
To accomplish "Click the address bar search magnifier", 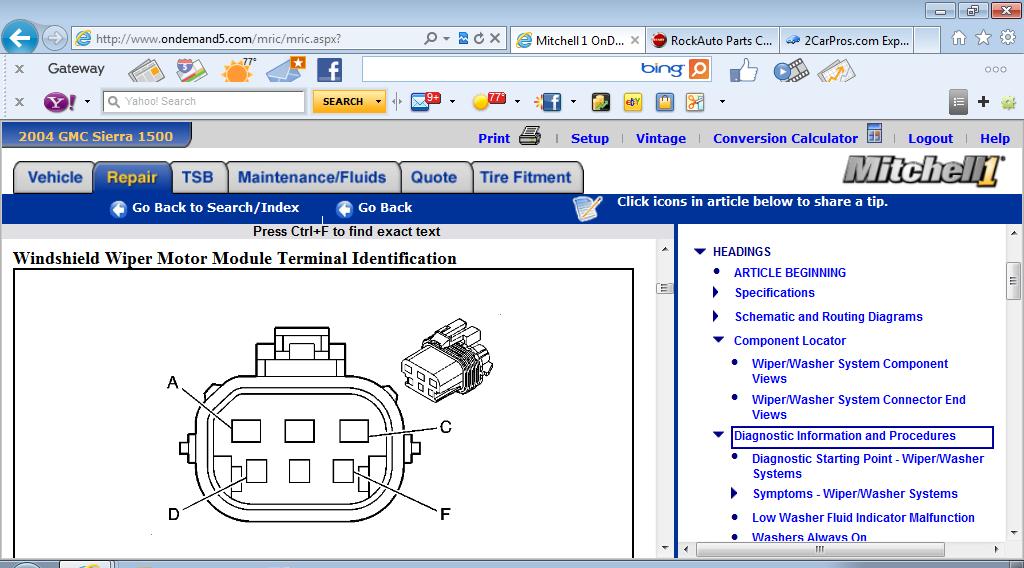I will (x=430, y=39).
